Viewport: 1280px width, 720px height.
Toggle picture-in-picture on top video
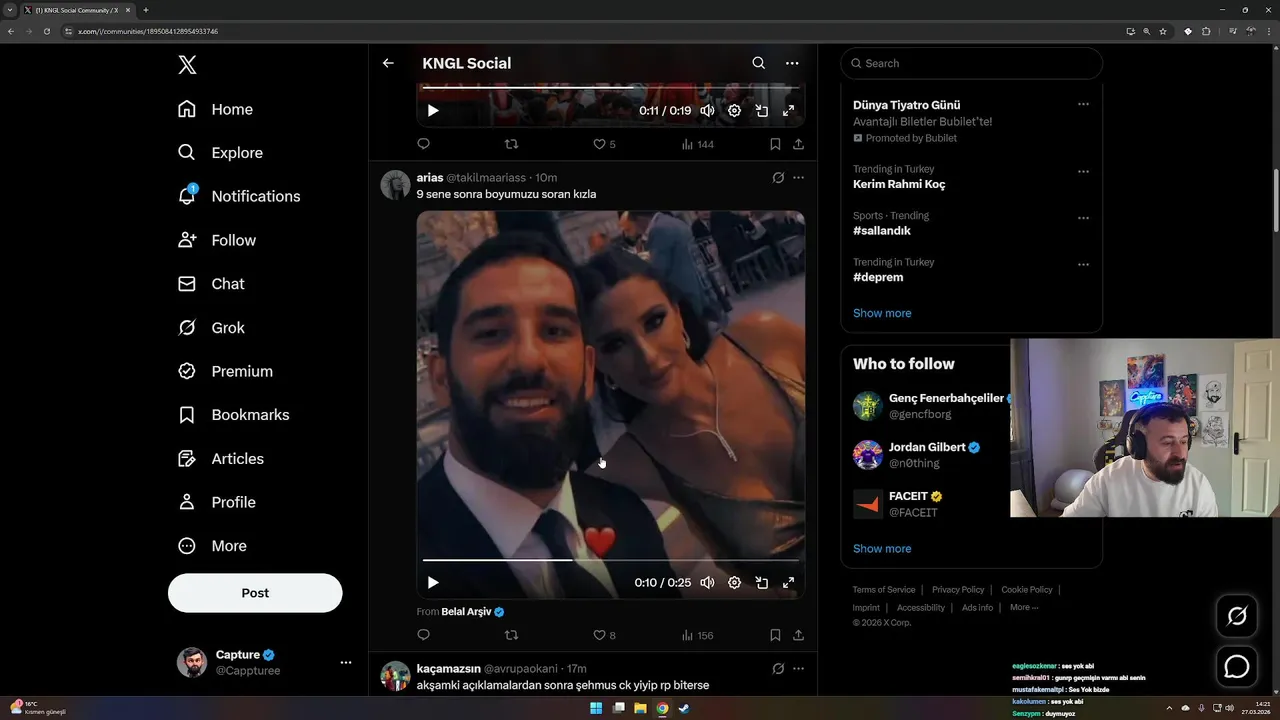[761, 111]
